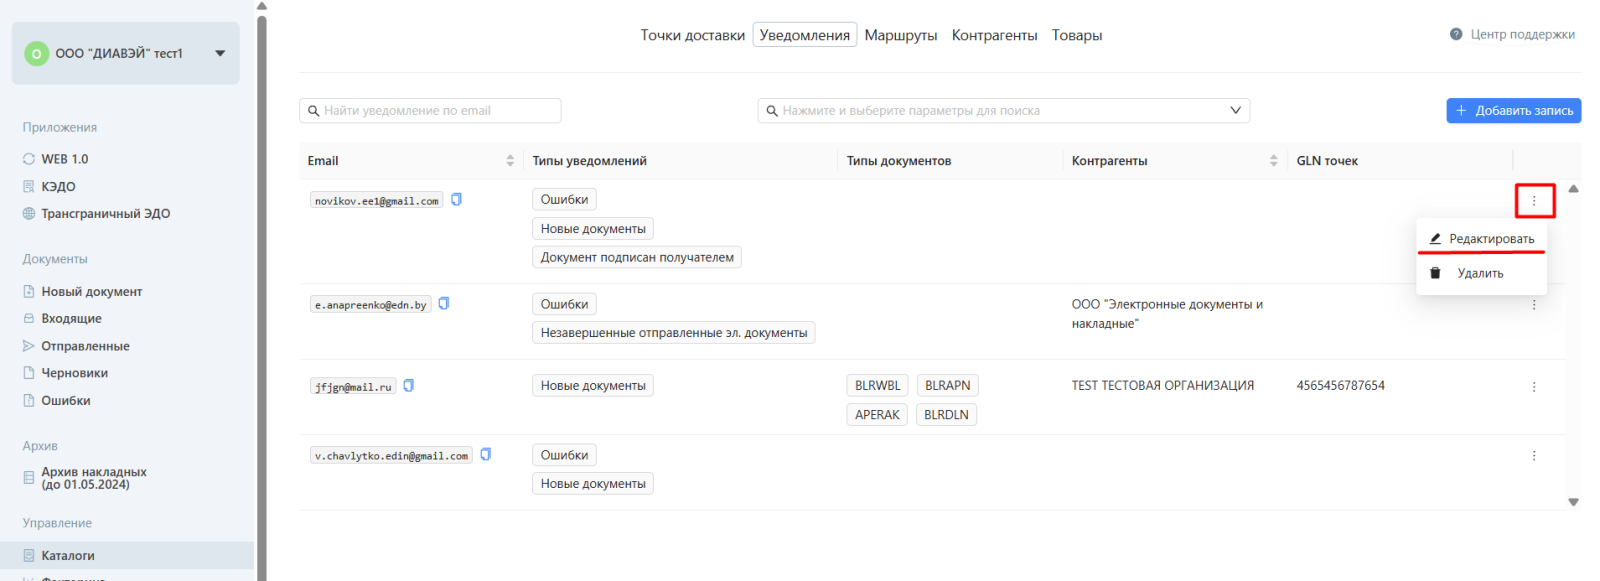Copy the e.anapreenko@edn.by email address
The image size is (1600, 581).
(444, 304)
